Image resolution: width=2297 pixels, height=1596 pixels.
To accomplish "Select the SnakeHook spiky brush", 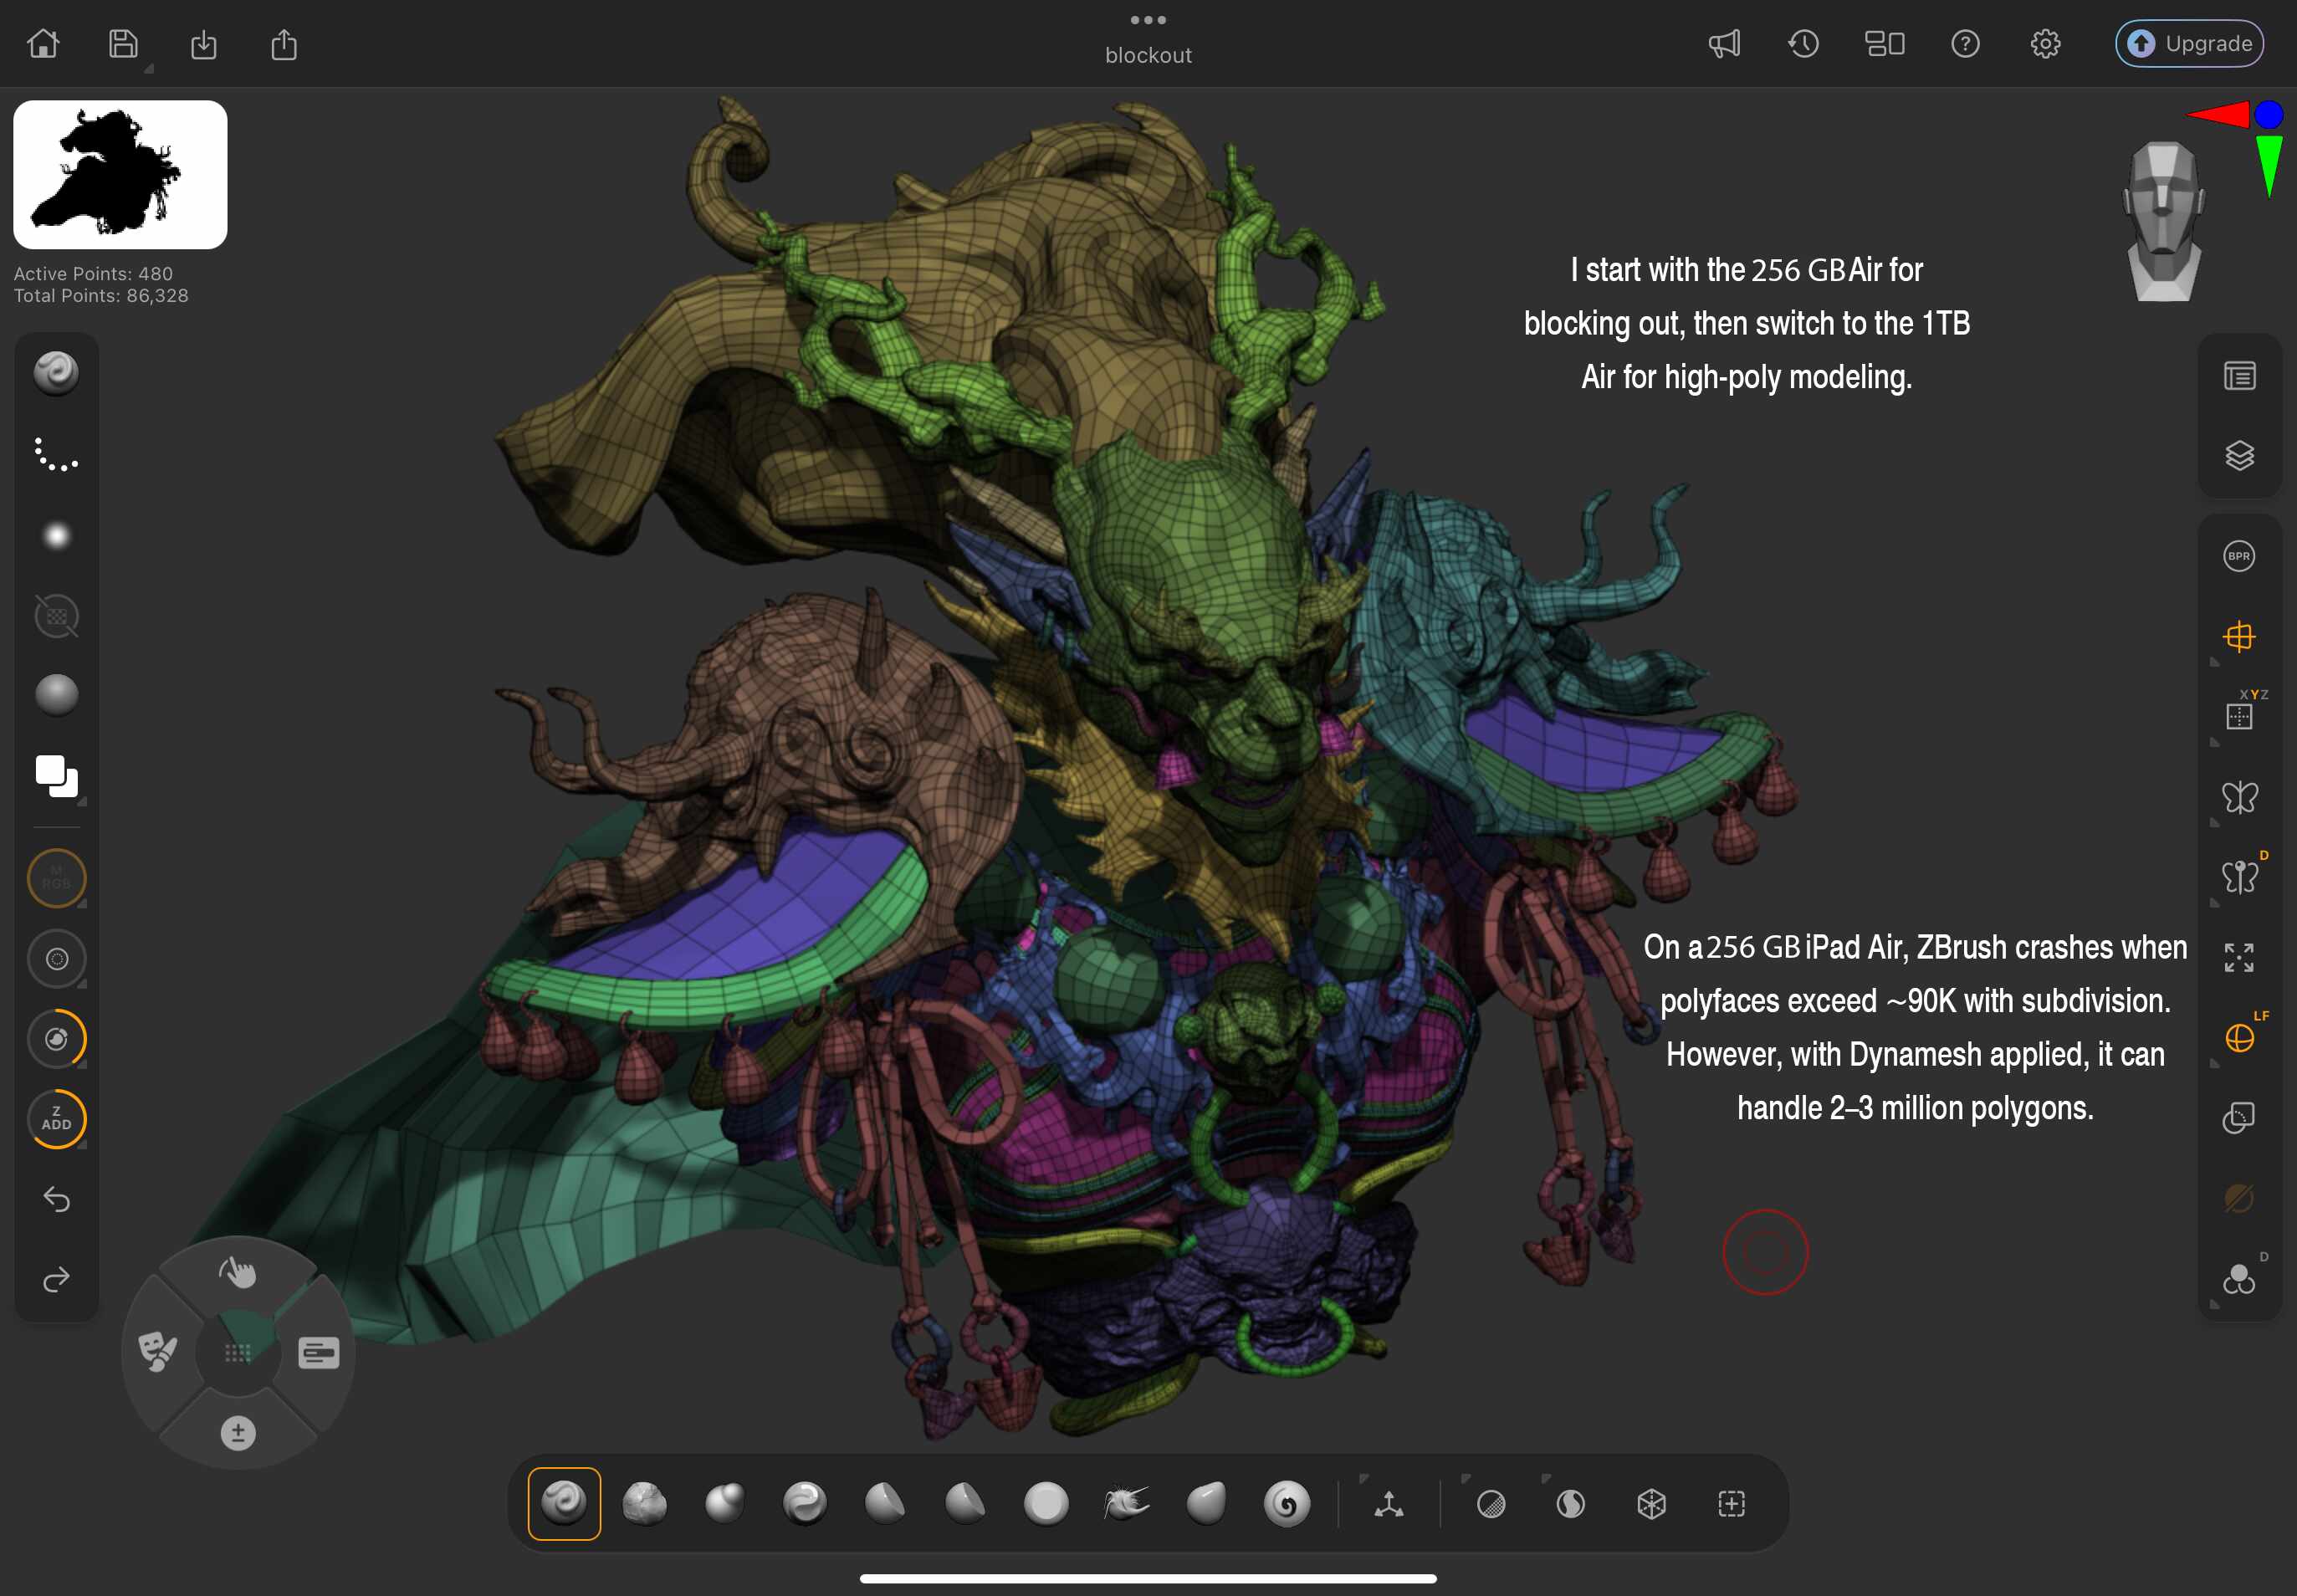I will pyautogui.click(x=1126, y=1503).
